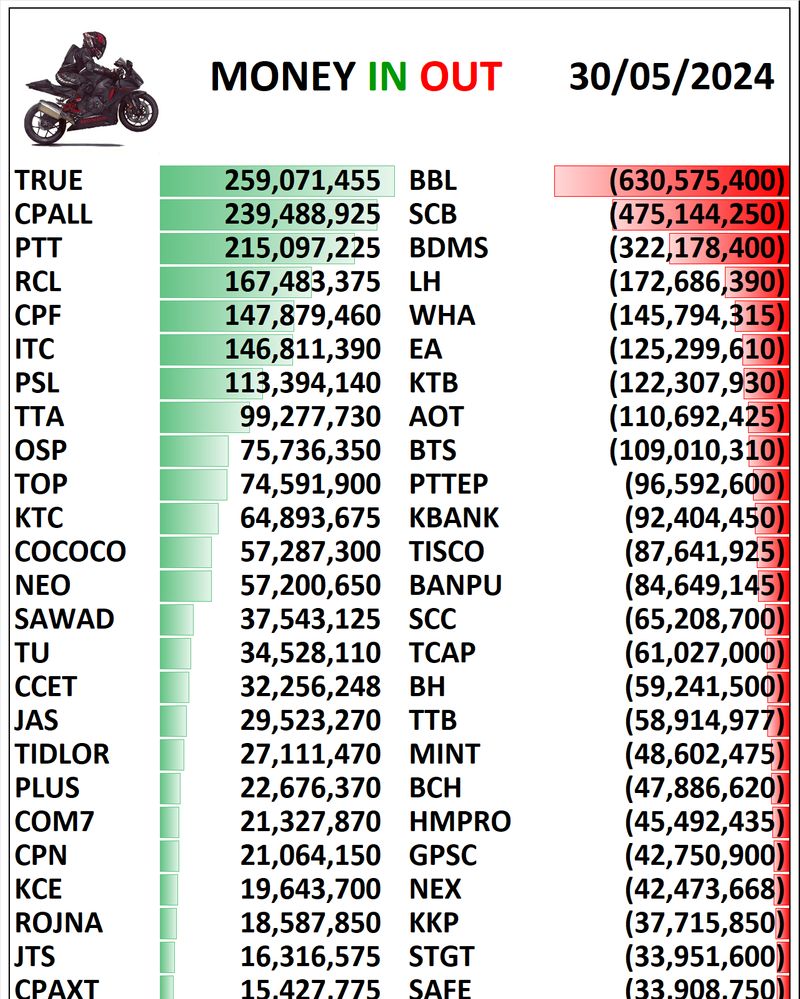Click the HMPRO ticker label
This screenshot has height=999, width=800.
[460, 822]
